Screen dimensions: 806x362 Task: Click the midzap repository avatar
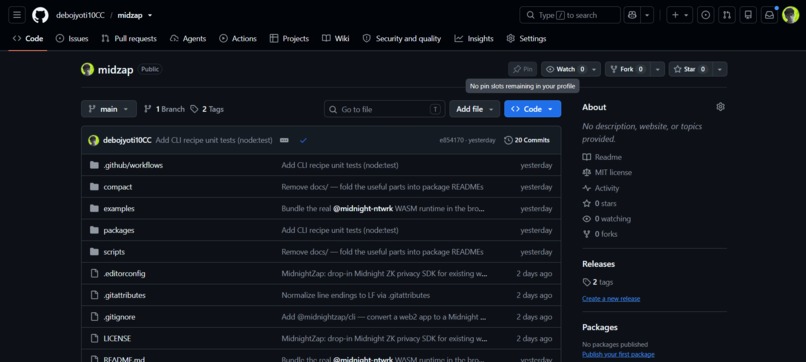pos(87,69)
